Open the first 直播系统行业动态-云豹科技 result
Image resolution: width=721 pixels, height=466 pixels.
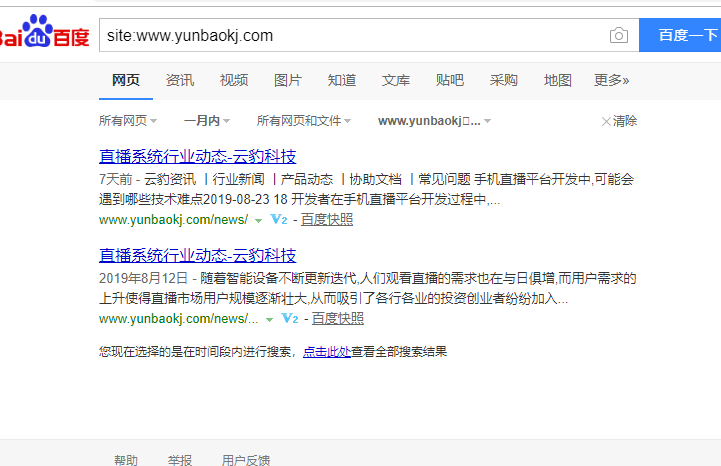[x=197, y=156]
